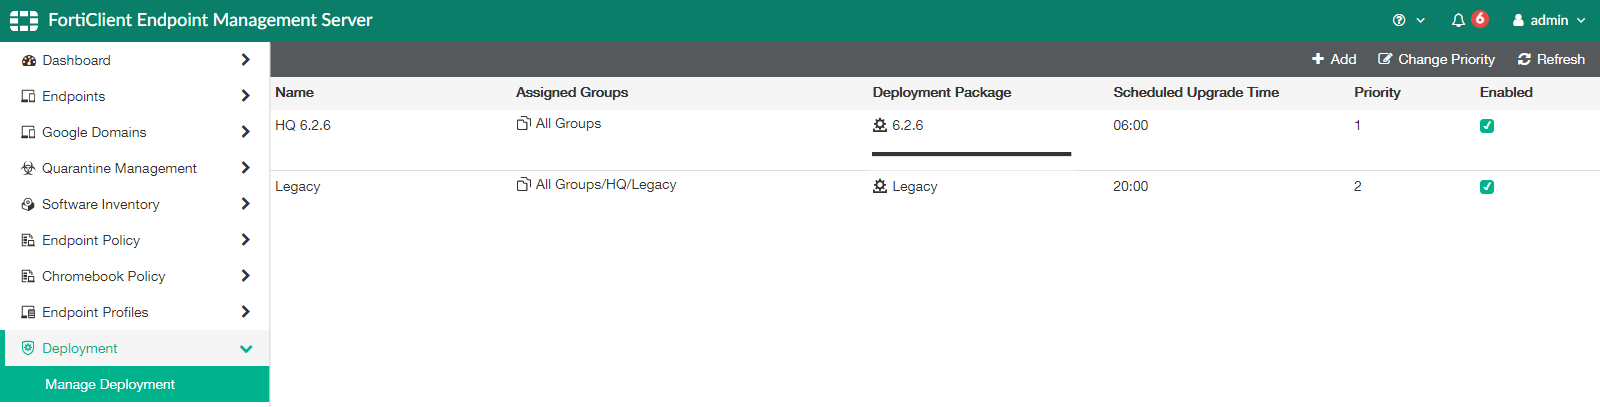This screenshot has height=407, width=1600.
Task: Click the Assigned Groups column header
Action: [572, 92]
